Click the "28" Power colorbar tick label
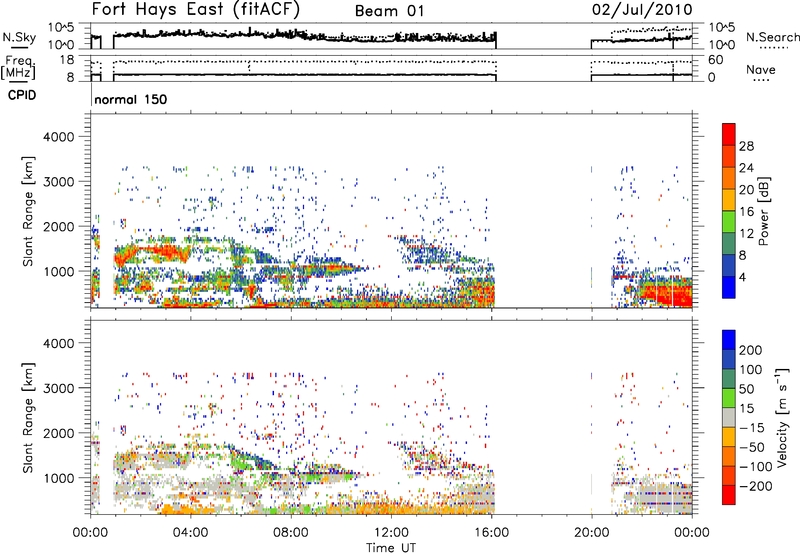The width and height of the screenshot is (800, 554). 746,146
